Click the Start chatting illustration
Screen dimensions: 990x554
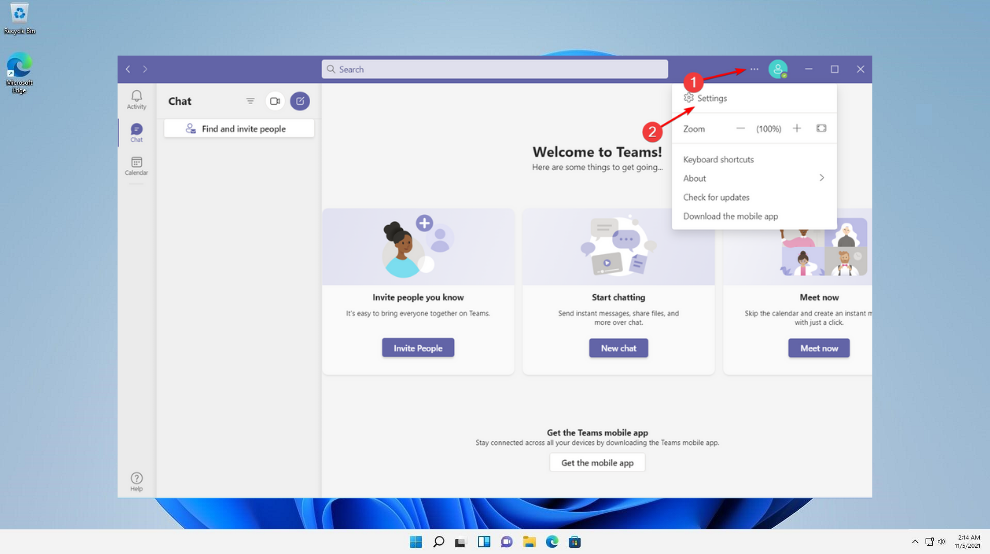[619, 247]
